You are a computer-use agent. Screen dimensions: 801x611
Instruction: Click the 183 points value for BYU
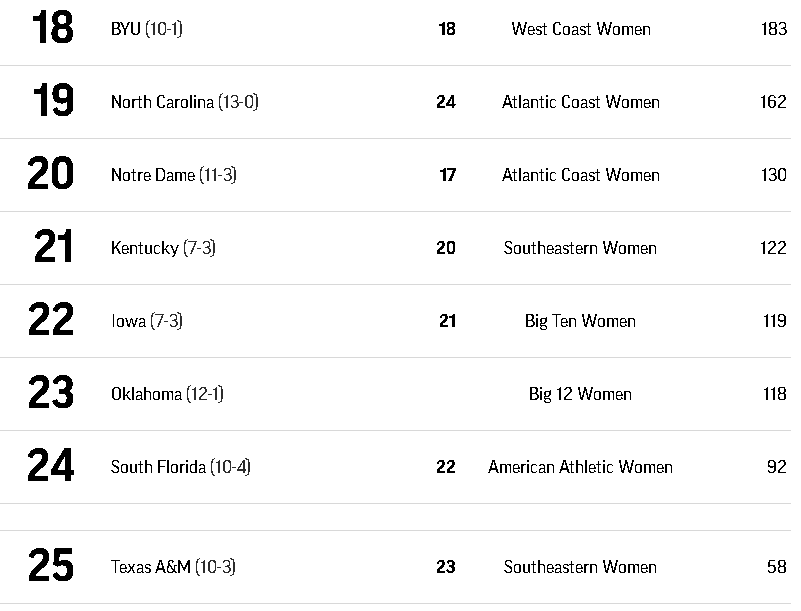(x=773, y=29)
